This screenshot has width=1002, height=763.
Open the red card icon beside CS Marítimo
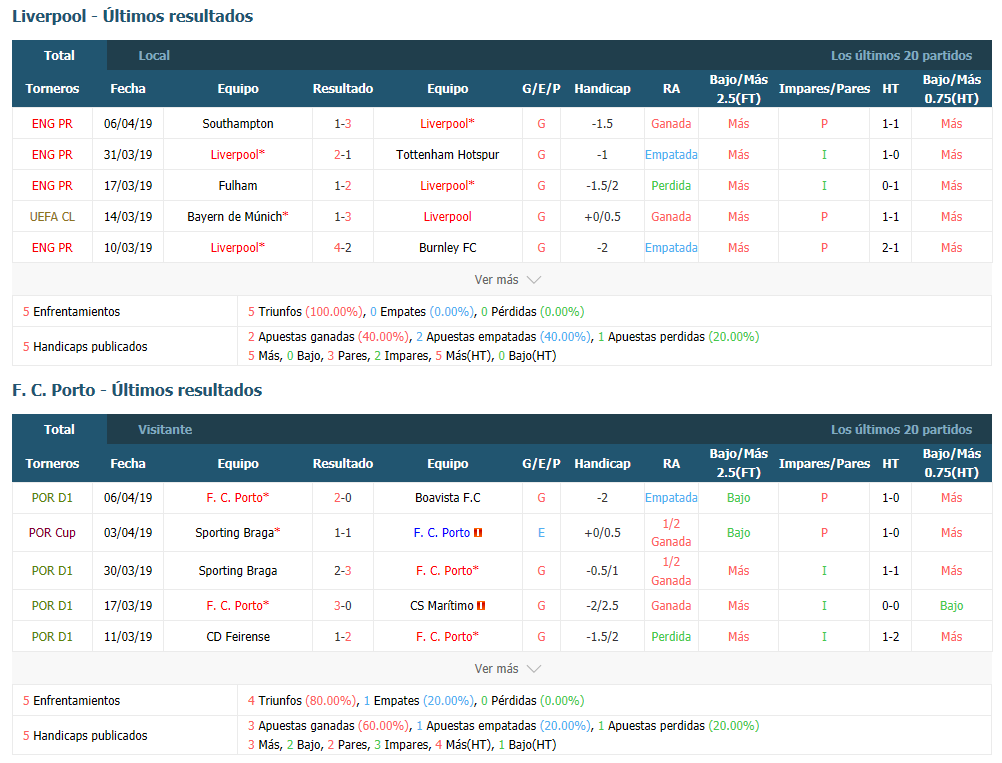point(481,606)
